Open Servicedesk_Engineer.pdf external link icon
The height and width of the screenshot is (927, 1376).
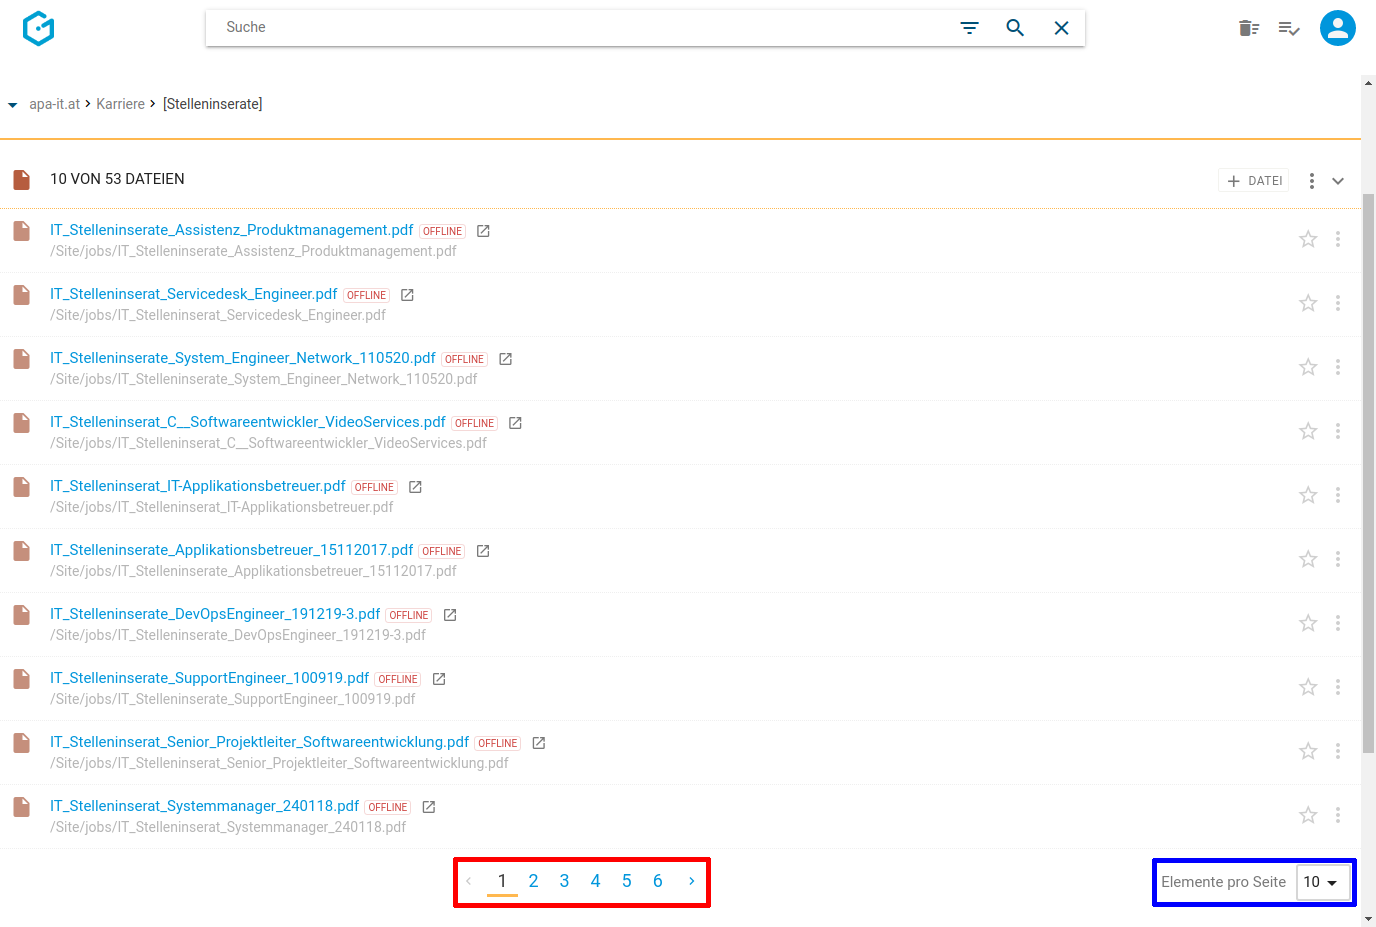[407, 295]
